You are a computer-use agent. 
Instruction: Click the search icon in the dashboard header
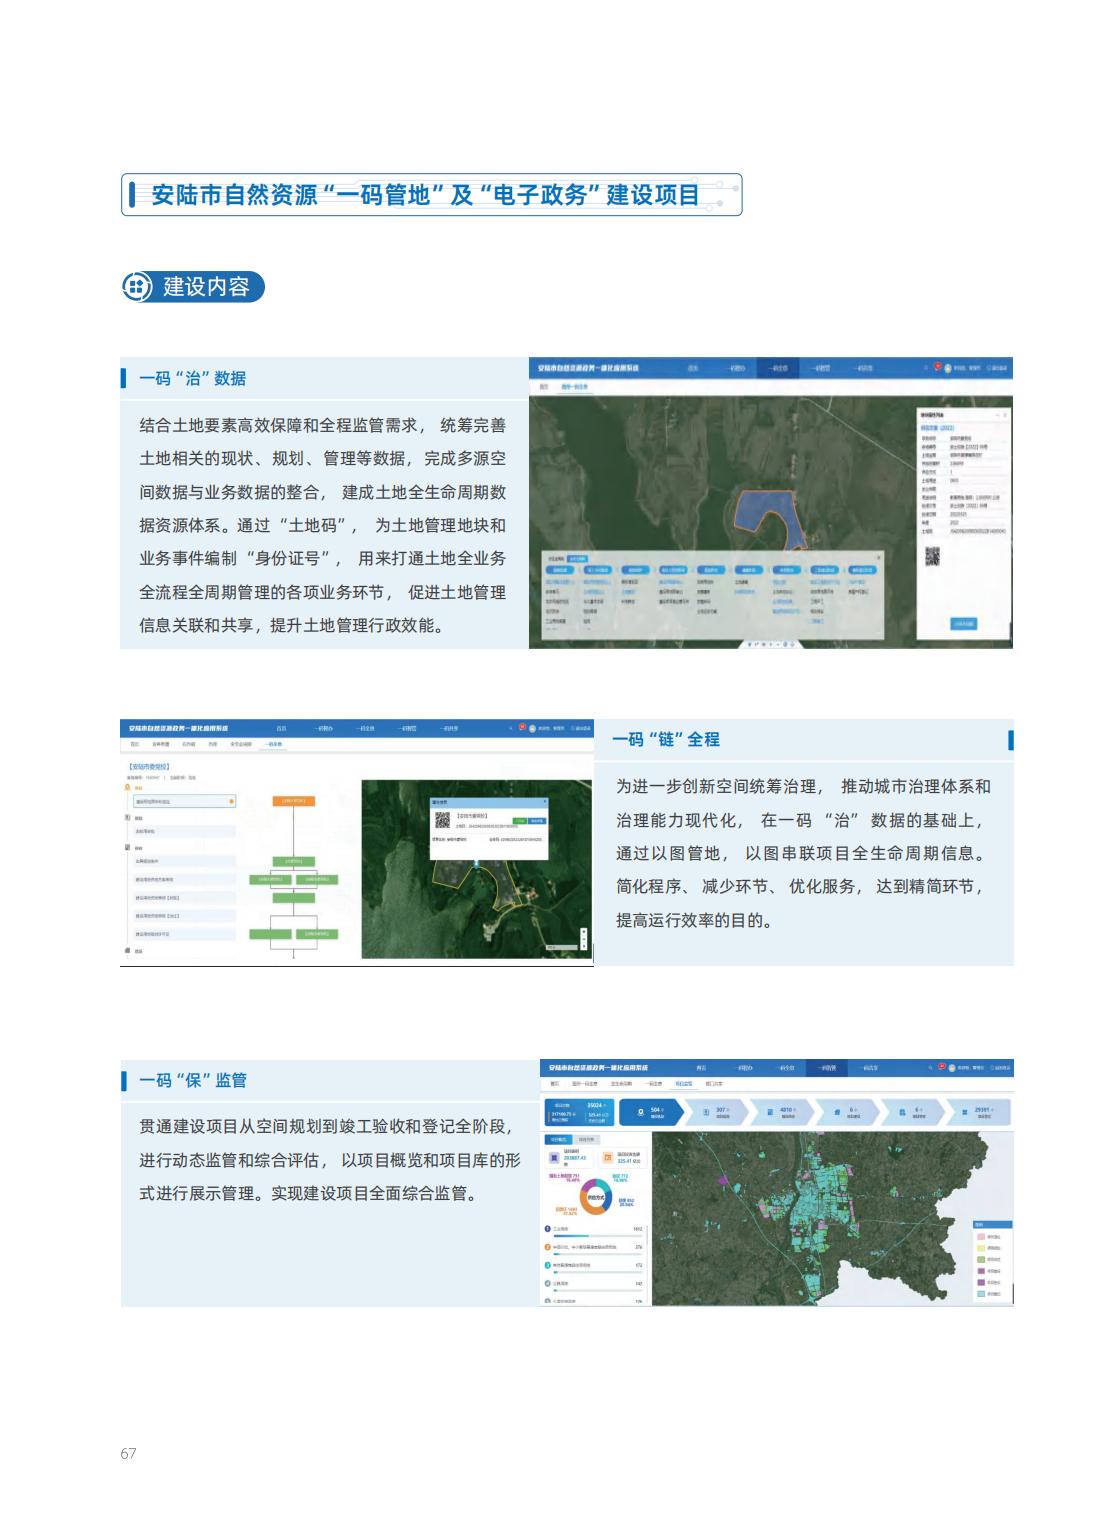click(x=930, y=1068)
